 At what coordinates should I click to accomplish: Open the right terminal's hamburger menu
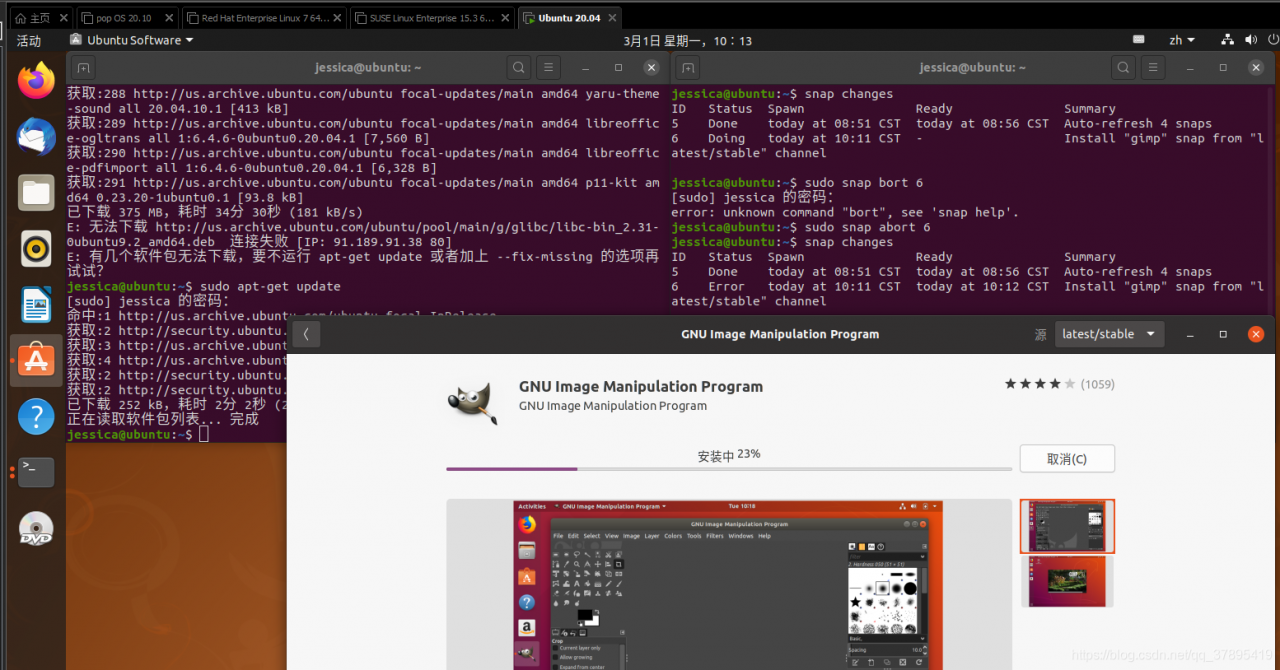pyautogui.click(x=1152, y=68)
